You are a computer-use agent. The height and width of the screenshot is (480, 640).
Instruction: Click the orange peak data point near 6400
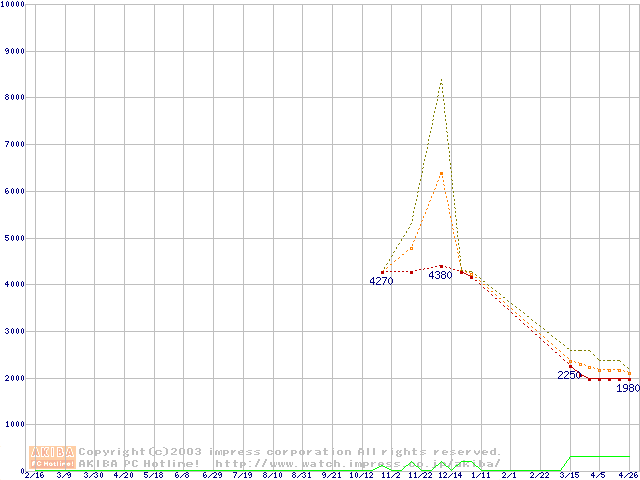[x=441, y=174]
